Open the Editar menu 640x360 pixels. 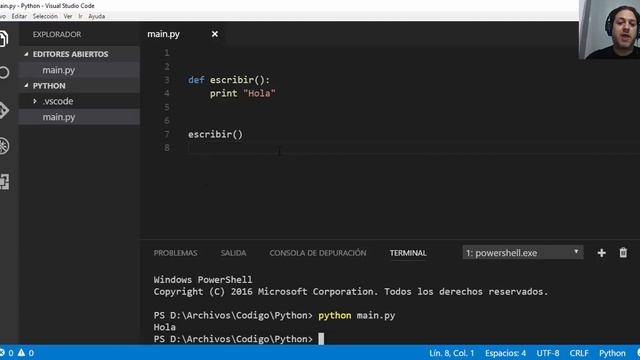pos(19,16)
